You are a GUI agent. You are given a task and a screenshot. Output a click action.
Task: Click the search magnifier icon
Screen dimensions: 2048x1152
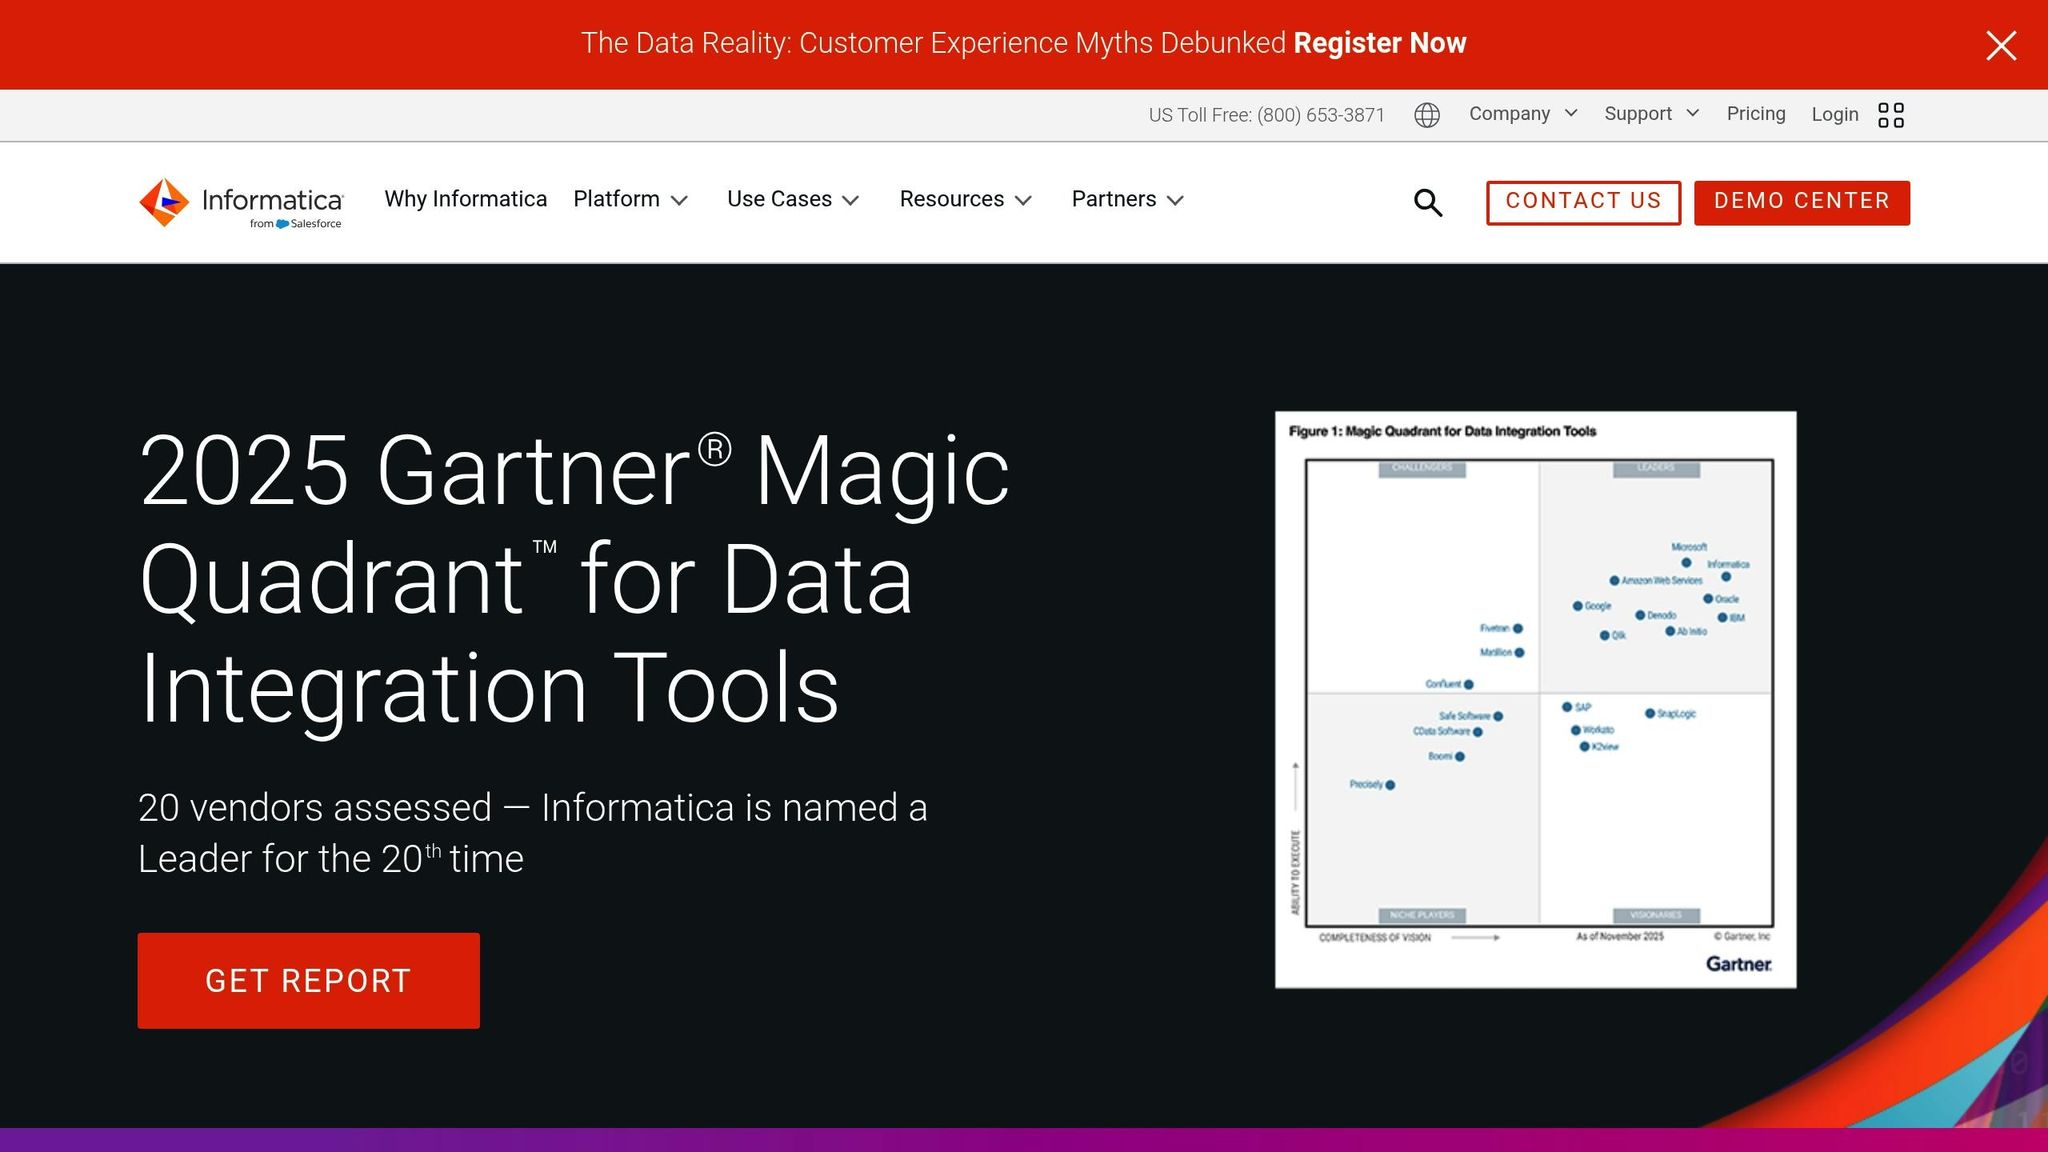click(1428, 203)
